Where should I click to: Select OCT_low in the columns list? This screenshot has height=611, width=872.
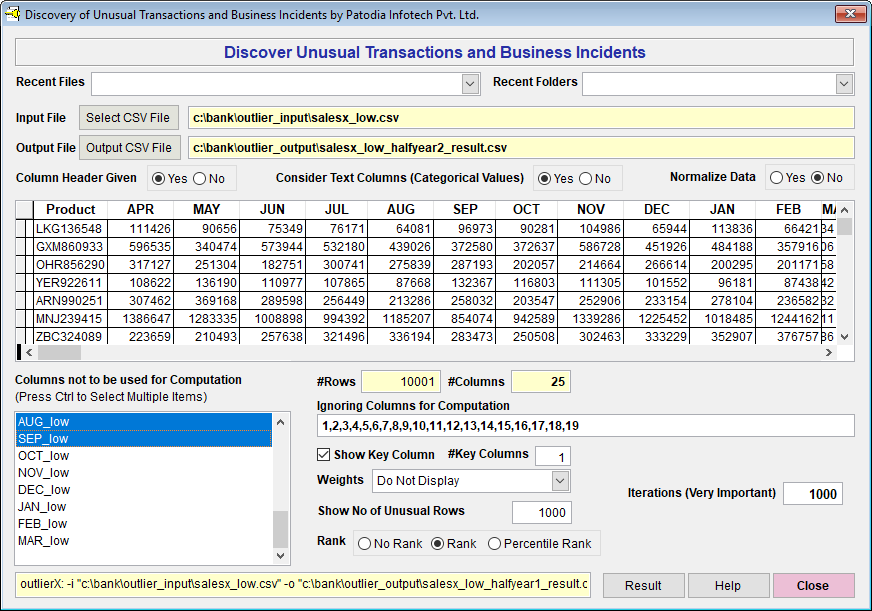click(44, 456)
